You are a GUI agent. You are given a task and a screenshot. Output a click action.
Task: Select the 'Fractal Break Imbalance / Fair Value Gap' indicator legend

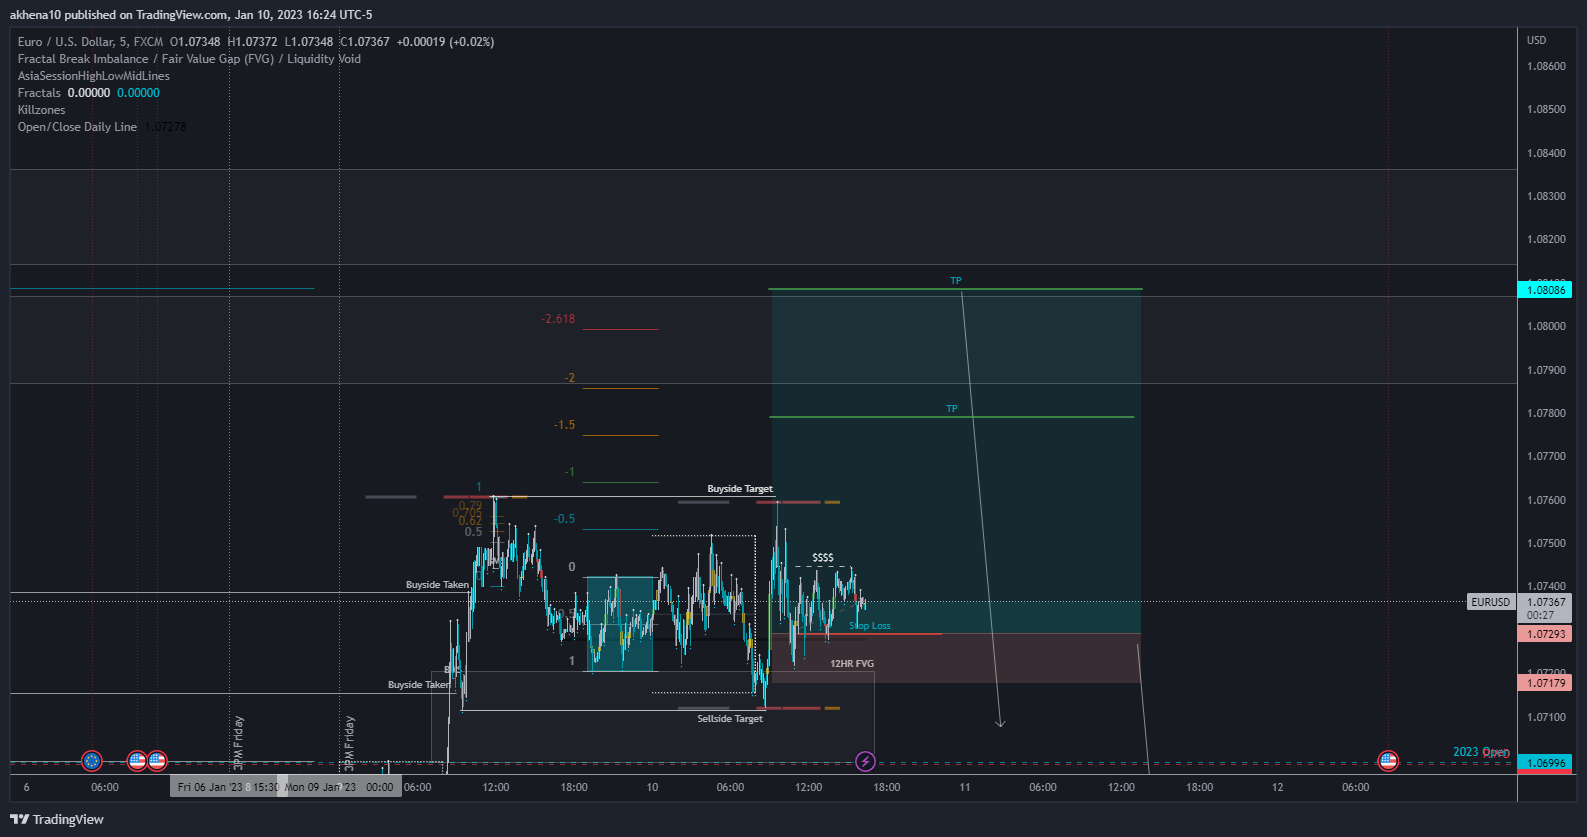(x=189, y=59)
